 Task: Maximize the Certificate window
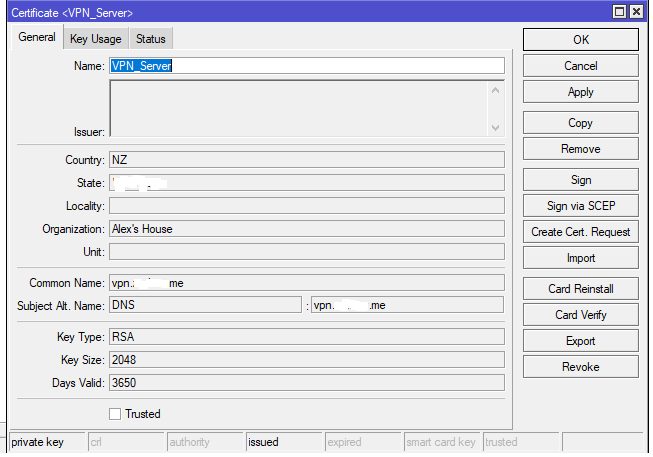pos(619,12)
